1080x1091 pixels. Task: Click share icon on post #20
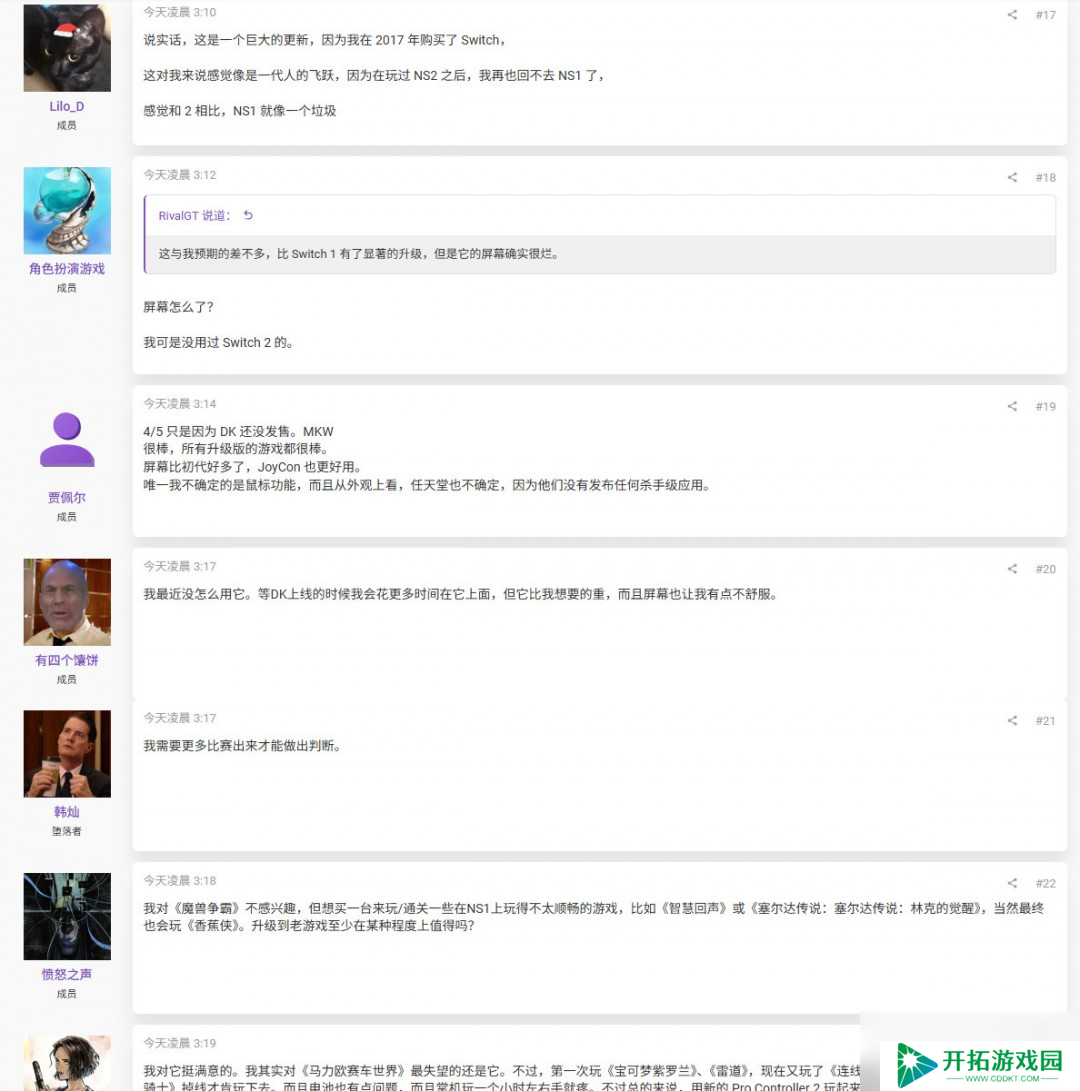pyautogui.click(x=1012, y=569)
